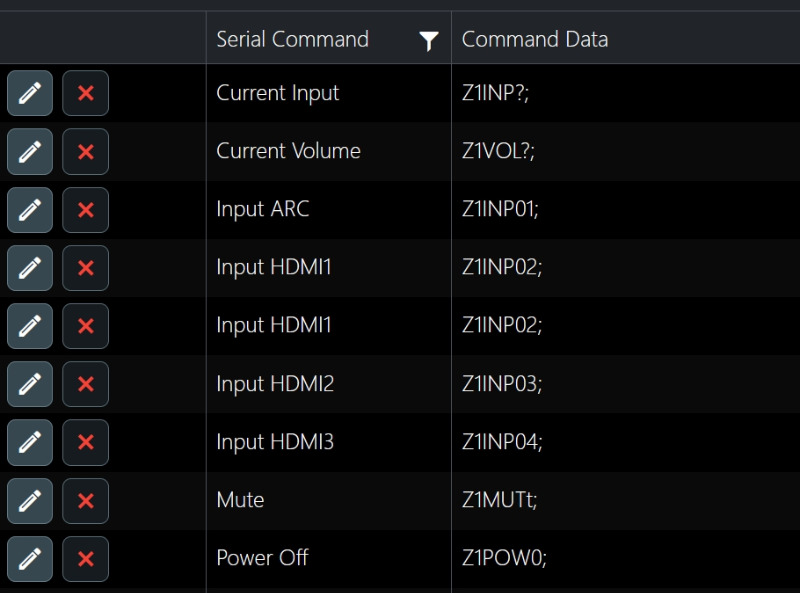800x593 pixels.
Task: Edit the Input HDMI3 entry
Action: point(30,442)
